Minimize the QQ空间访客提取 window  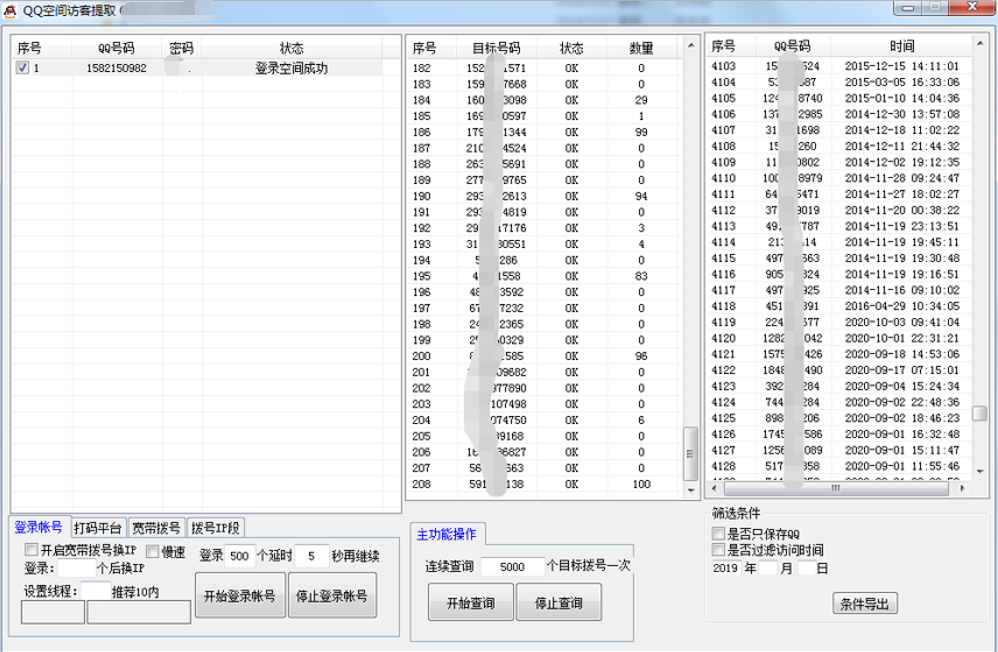click(x=908, y=8)
